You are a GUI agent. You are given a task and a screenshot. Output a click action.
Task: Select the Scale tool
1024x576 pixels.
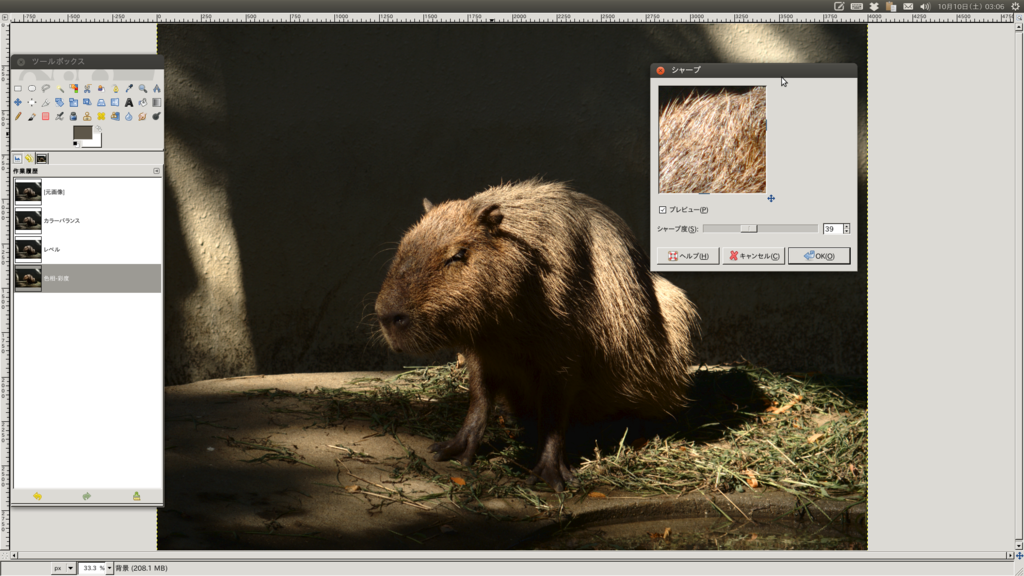click(73, 103)
